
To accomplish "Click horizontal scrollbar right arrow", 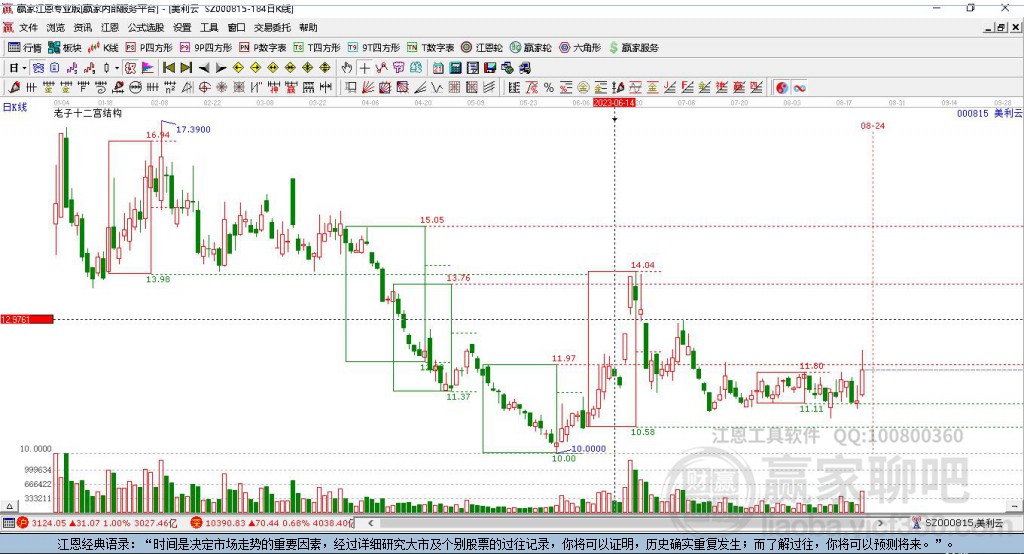I will click(880, 523).
